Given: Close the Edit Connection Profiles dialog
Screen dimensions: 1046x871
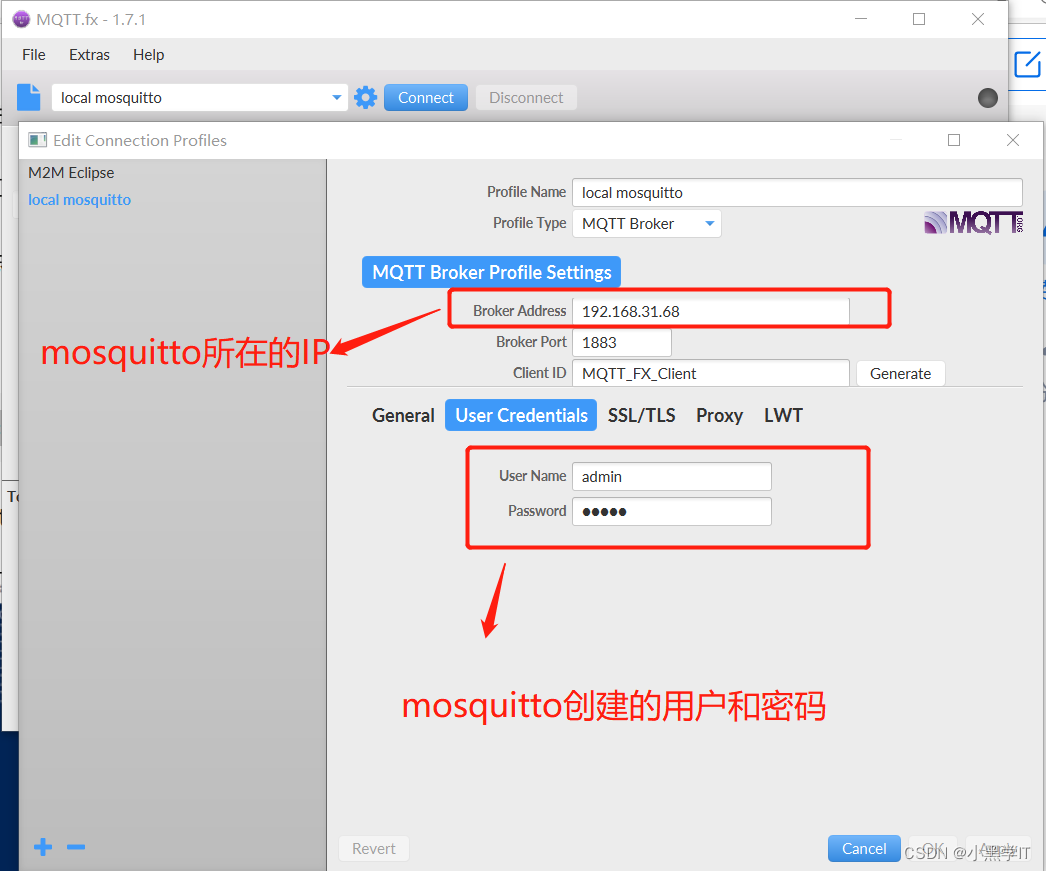Looking at the screenshot, I should point(1013,140).
